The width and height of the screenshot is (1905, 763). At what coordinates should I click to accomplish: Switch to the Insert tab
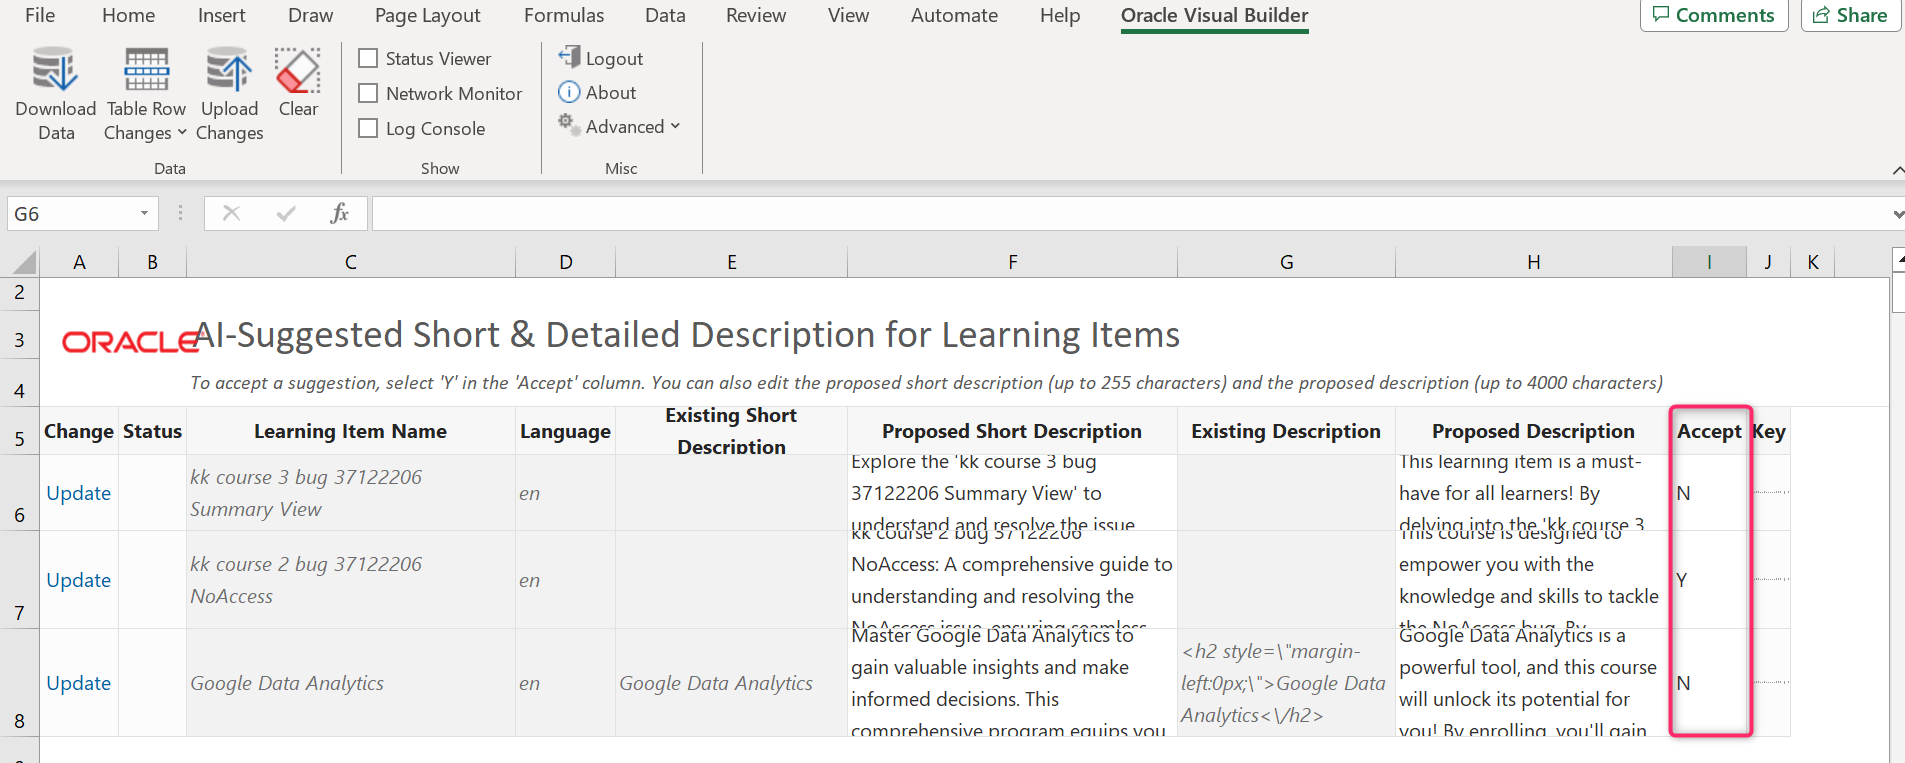click(x=222, y=15)
